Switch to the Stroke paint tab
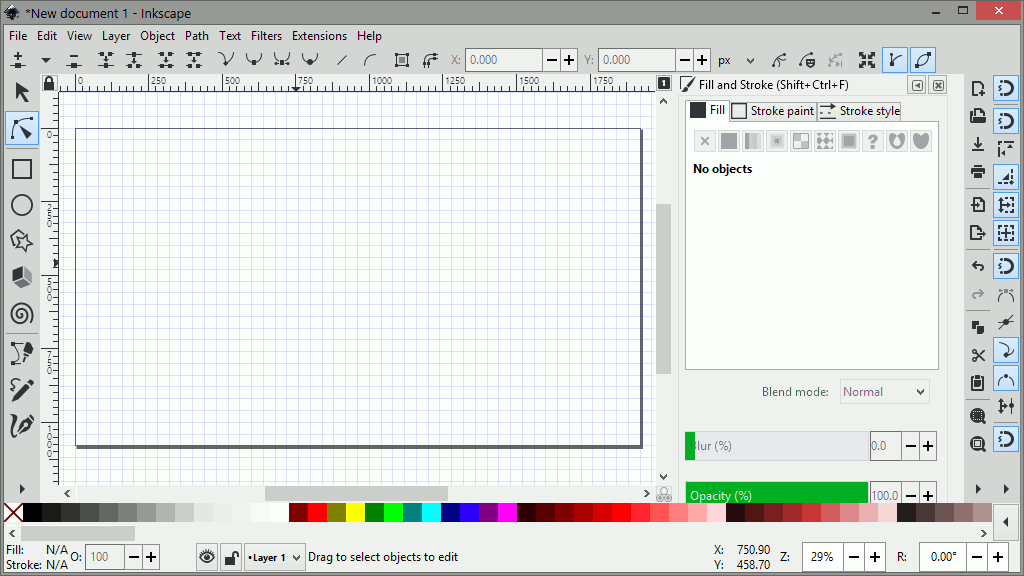The image size is (1024, 576). click(773, 111)
